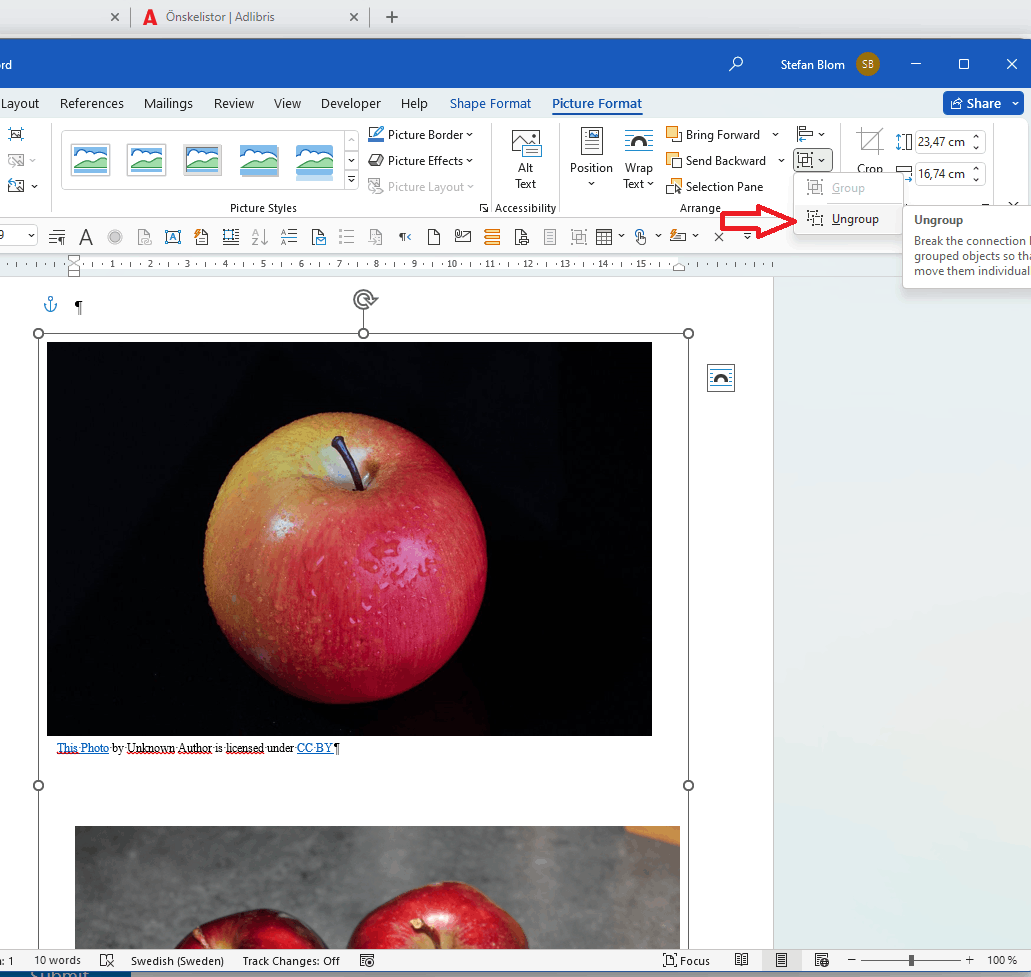The width and height of the screenshot is (1031, 977).
Task: Click the insert table grid icon
Action: tap(604, 237)
